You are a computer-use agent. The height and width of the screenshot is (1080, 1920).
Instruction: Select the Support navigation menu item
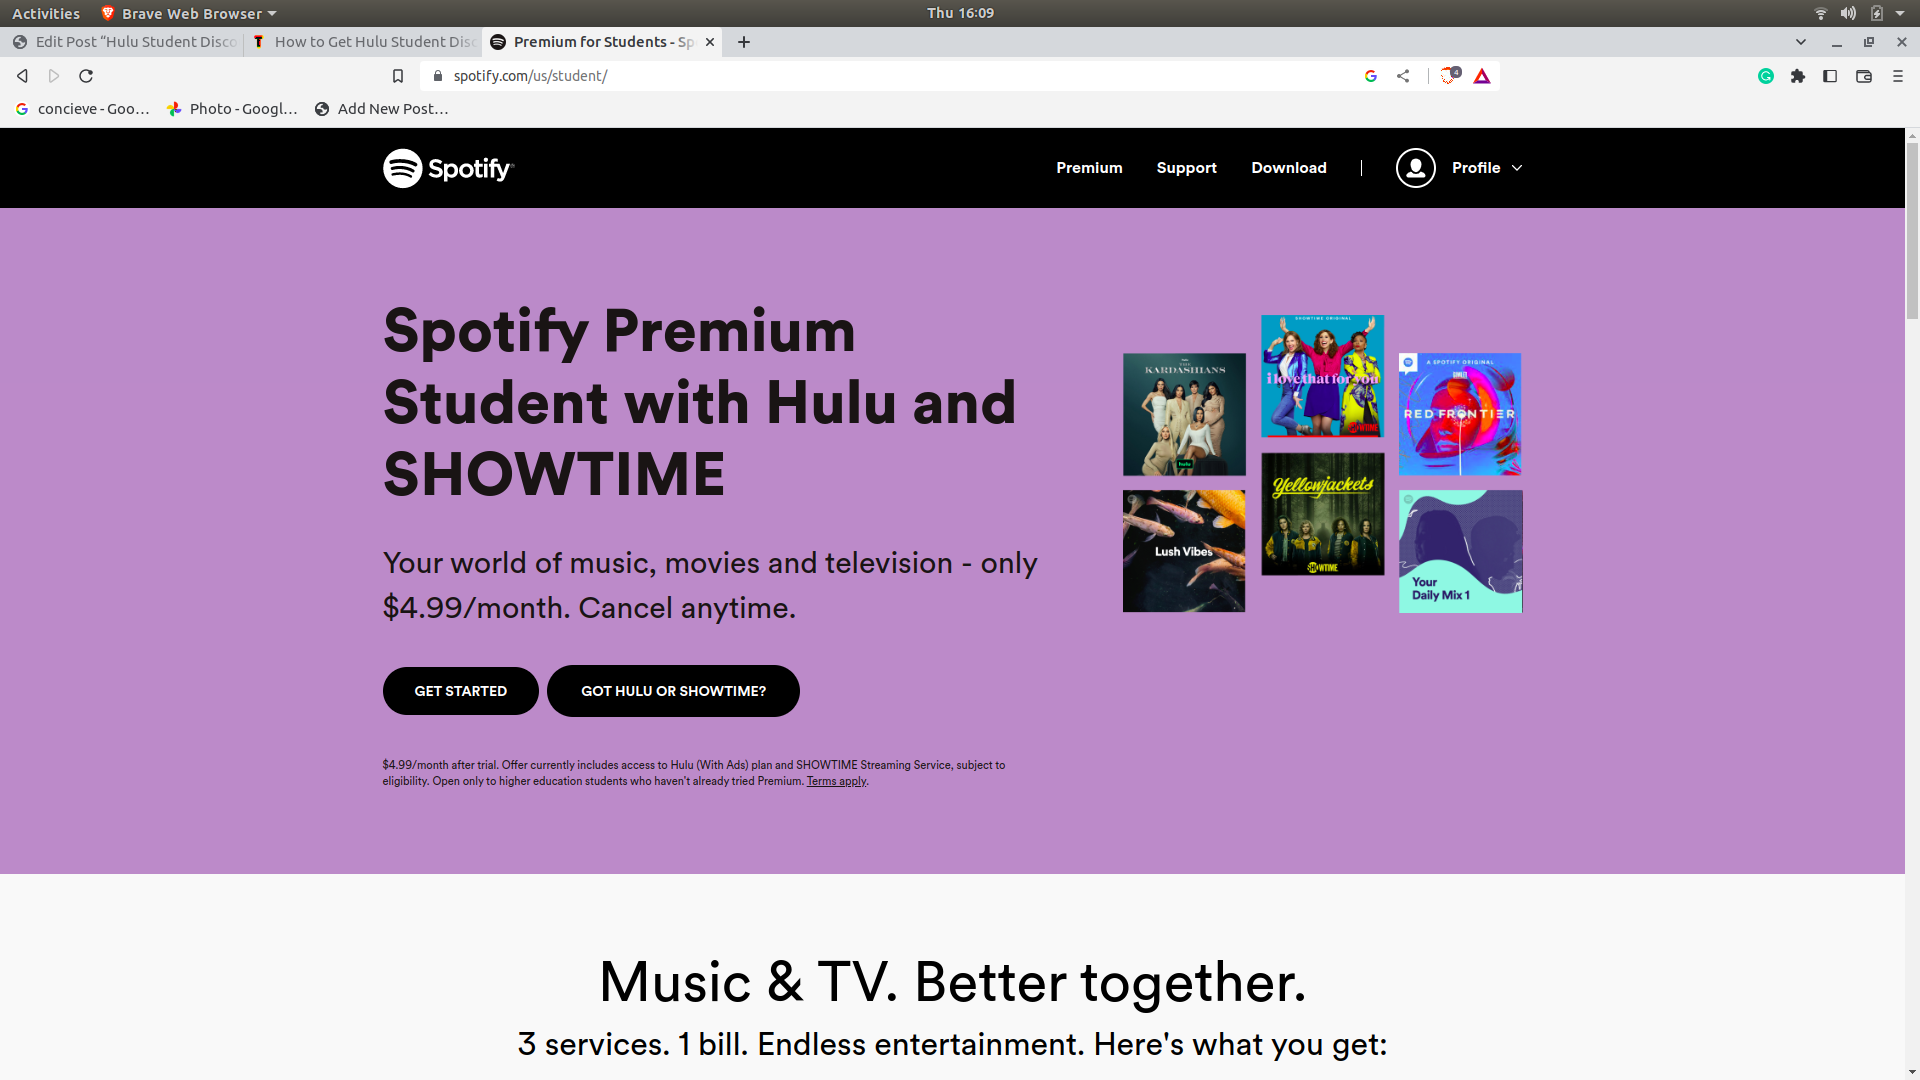tap(1185, 167)
